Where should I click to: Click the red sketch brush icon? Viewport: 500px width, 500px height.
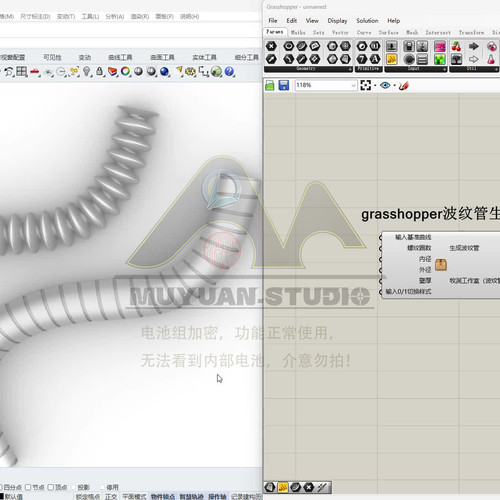tap(404, 86)
